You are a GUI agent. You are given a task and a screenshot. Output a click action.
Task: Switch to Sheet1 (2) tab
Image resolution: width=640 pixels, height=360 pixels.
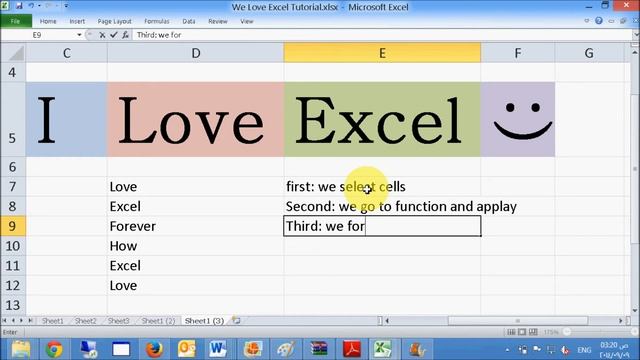coord(158,321)
